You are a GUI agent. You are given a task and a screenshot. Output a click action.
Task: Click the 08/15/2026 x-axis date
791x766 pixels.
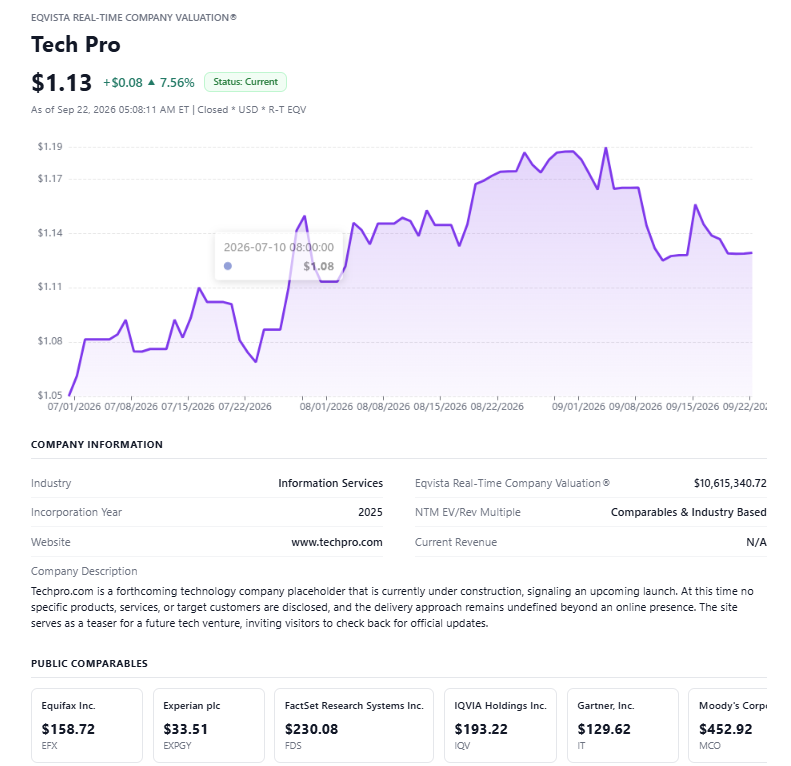coord(440,407)
